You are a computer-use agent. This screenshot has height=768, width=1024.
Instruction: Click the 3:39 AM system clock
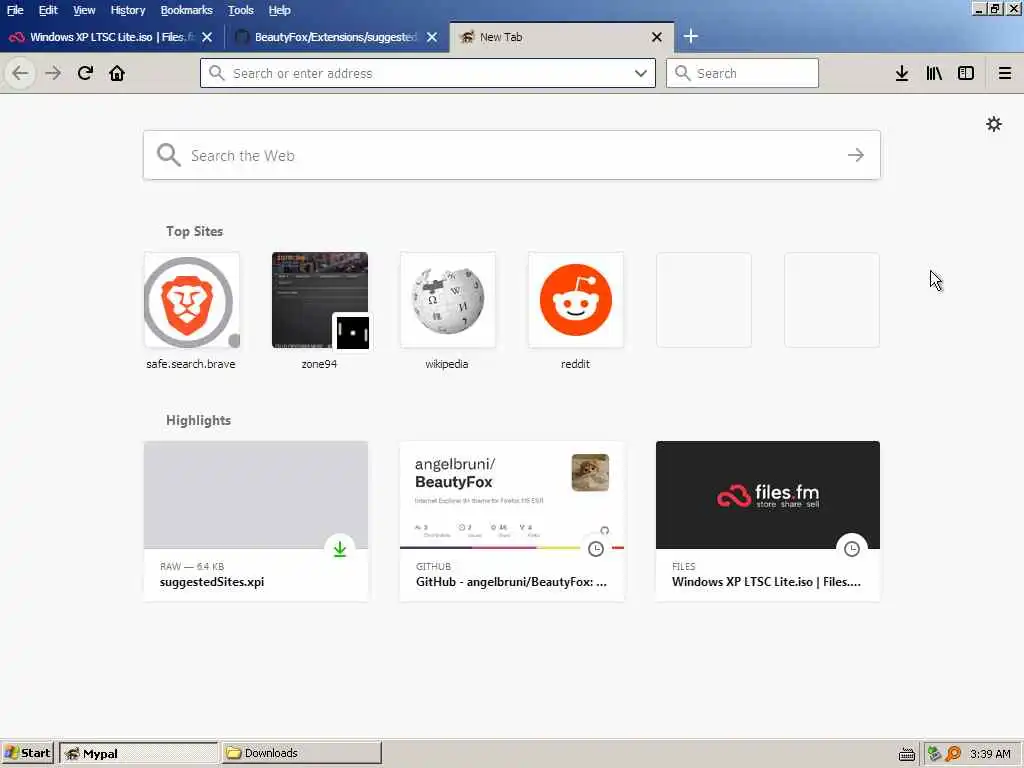990,754
